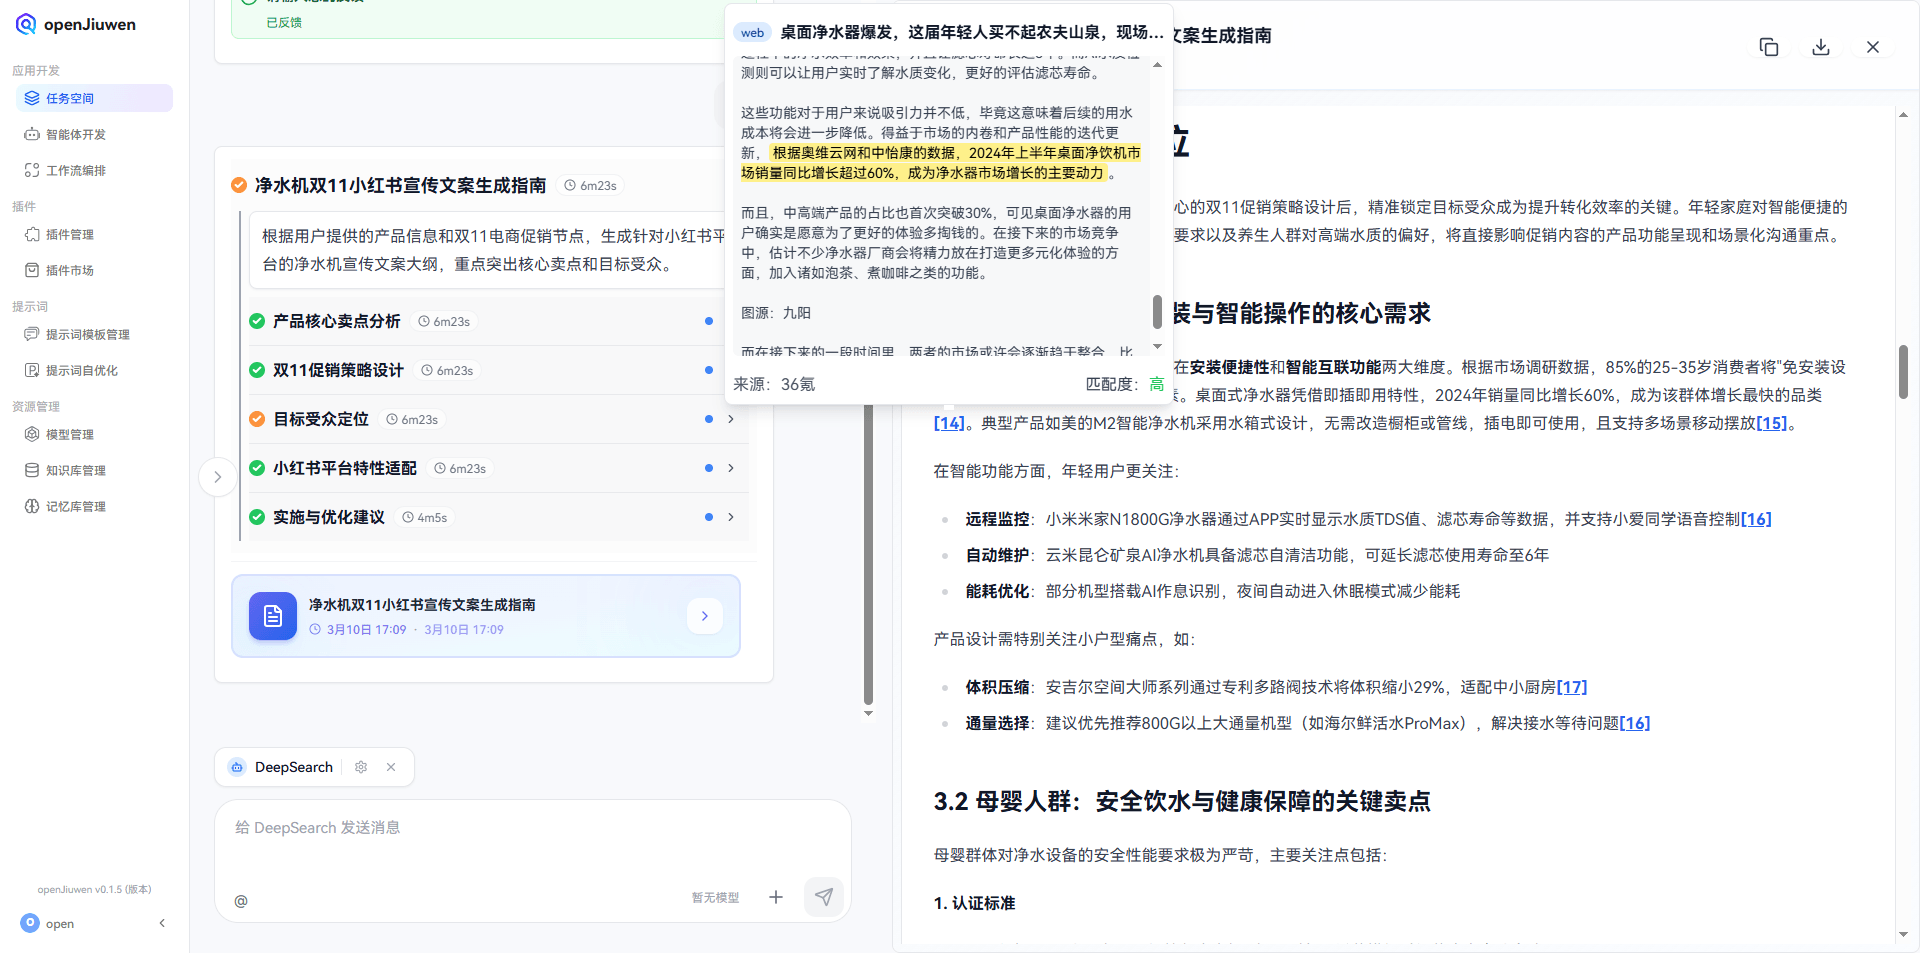This screenshot has height=953, width=1920.
Task: Open the 插件市场 page
Action: tap(71, 269)
